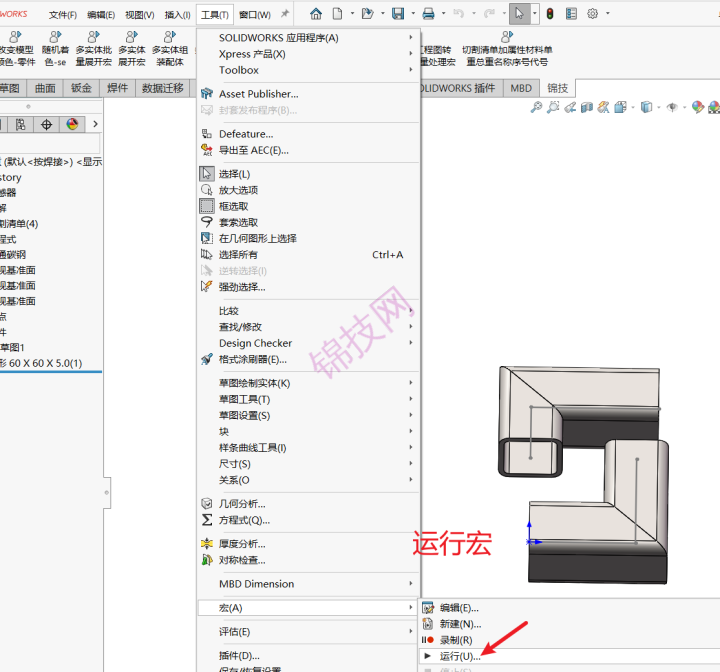Expand the Save dropdown arrow

(x=413, y=14)
